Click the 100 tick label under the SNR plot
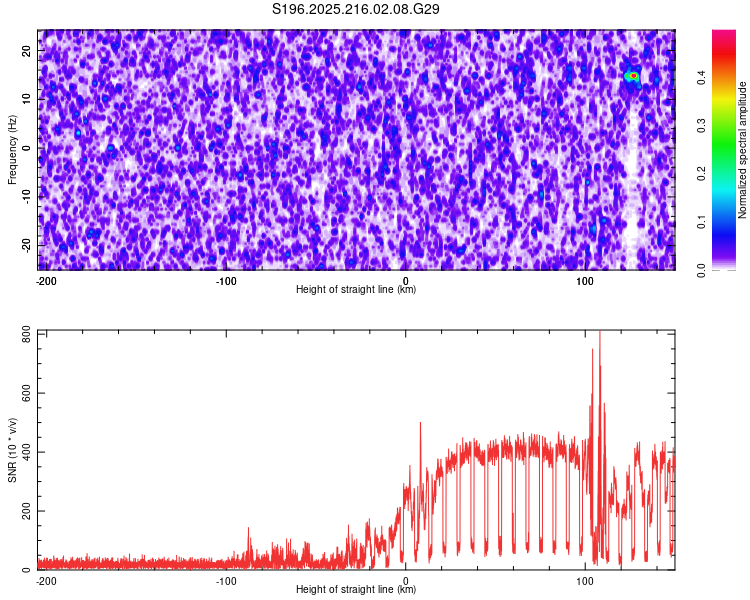Viewport: 750px width, 600px height. [585, 581]
